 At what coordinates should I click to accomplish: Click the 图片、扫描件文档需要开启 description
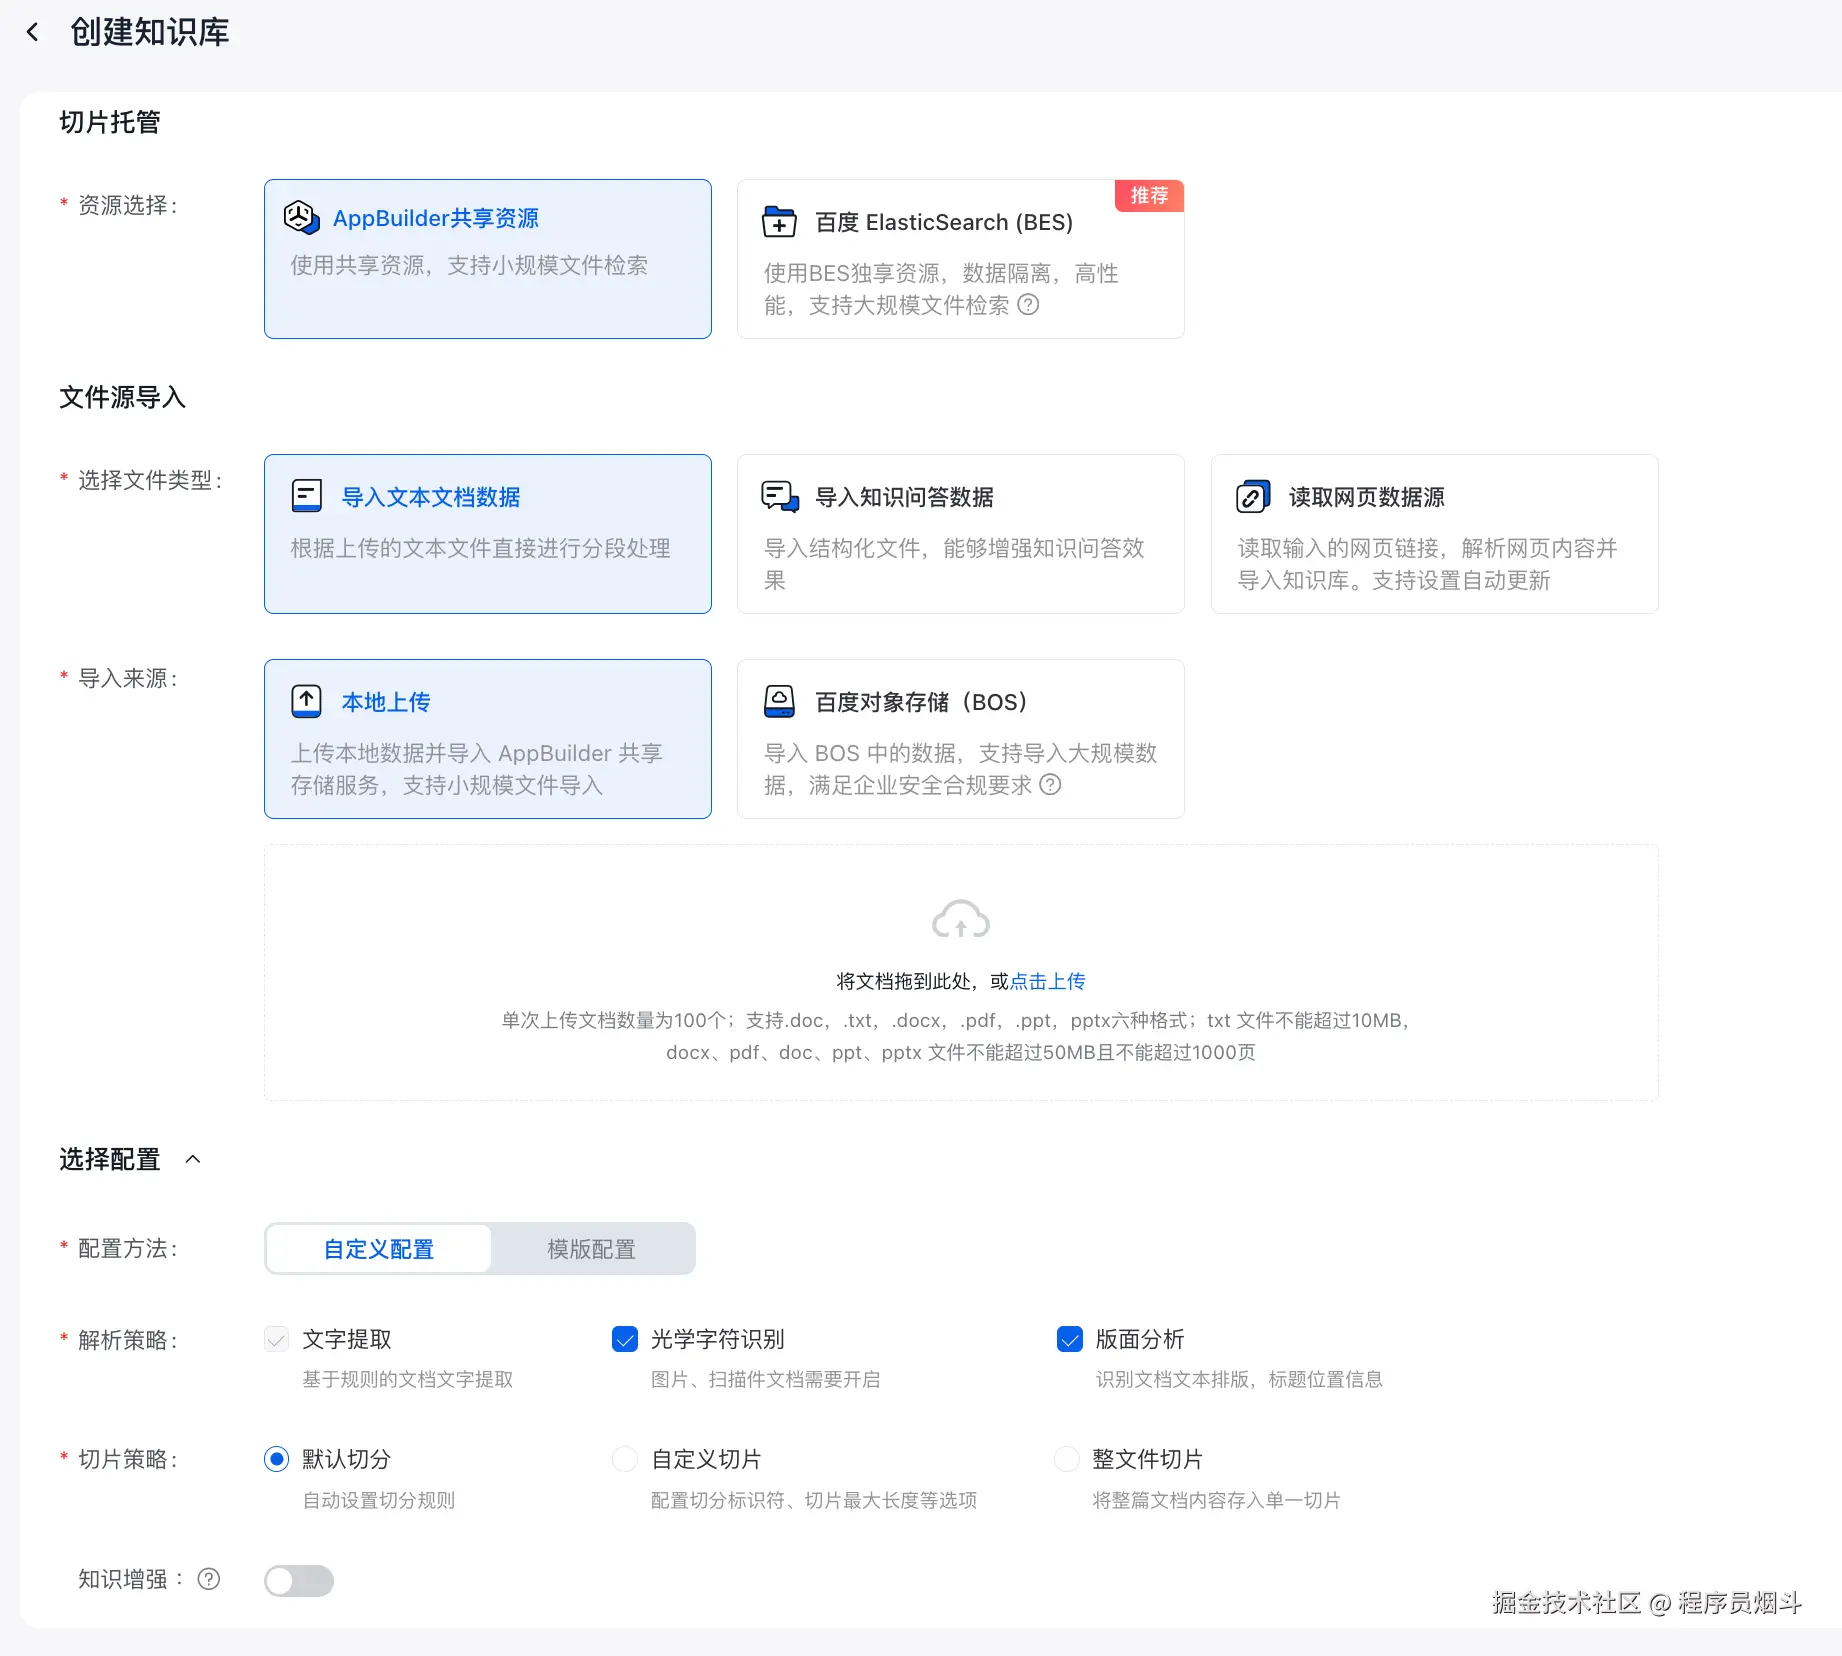[766, 1380]
